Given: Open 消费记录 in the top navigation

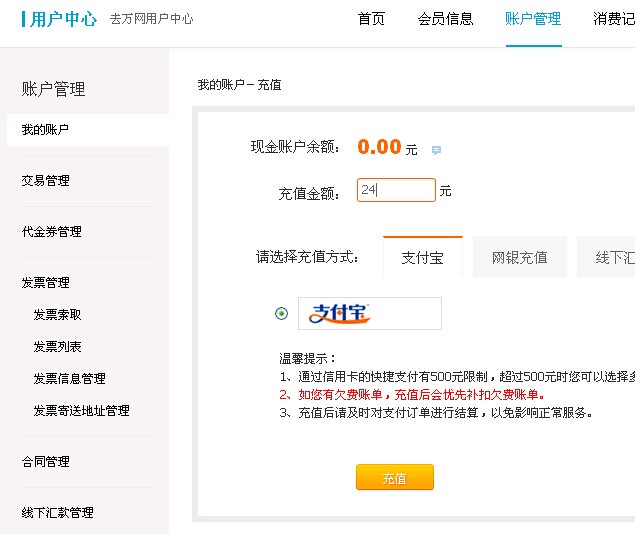Looking at the screenshot, I should (x=614, y=19).
